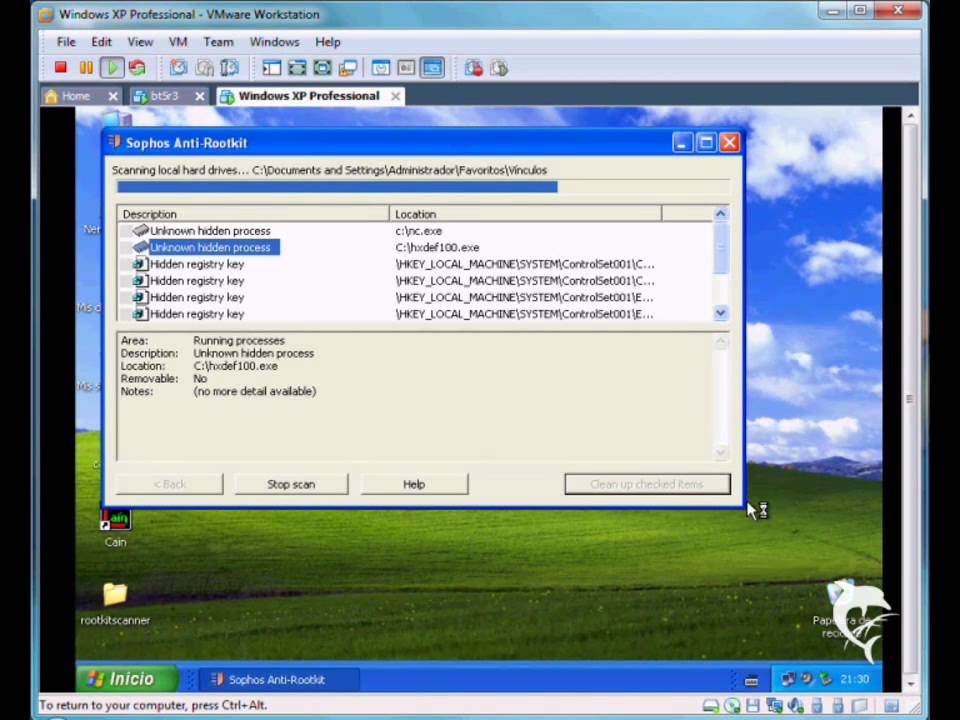Image resolution: width=960 pixels, height=720 pixels.
Task: Select the C:\hxdef100.exe location entry in list
Action: (x=437, y=247)
